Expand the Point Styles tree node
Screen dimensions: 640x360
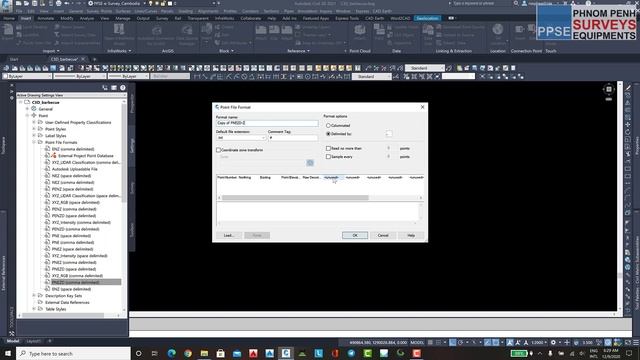click(x=34, y=129)
